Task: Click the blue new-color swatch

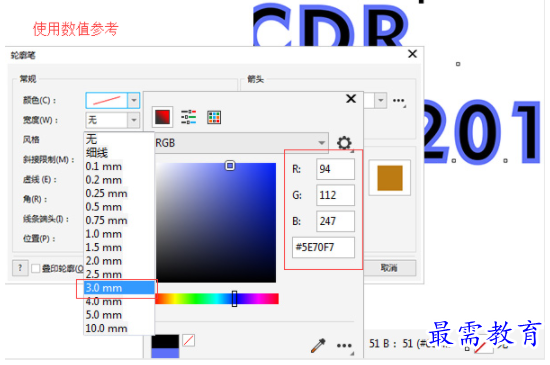Action: (165, 353)
